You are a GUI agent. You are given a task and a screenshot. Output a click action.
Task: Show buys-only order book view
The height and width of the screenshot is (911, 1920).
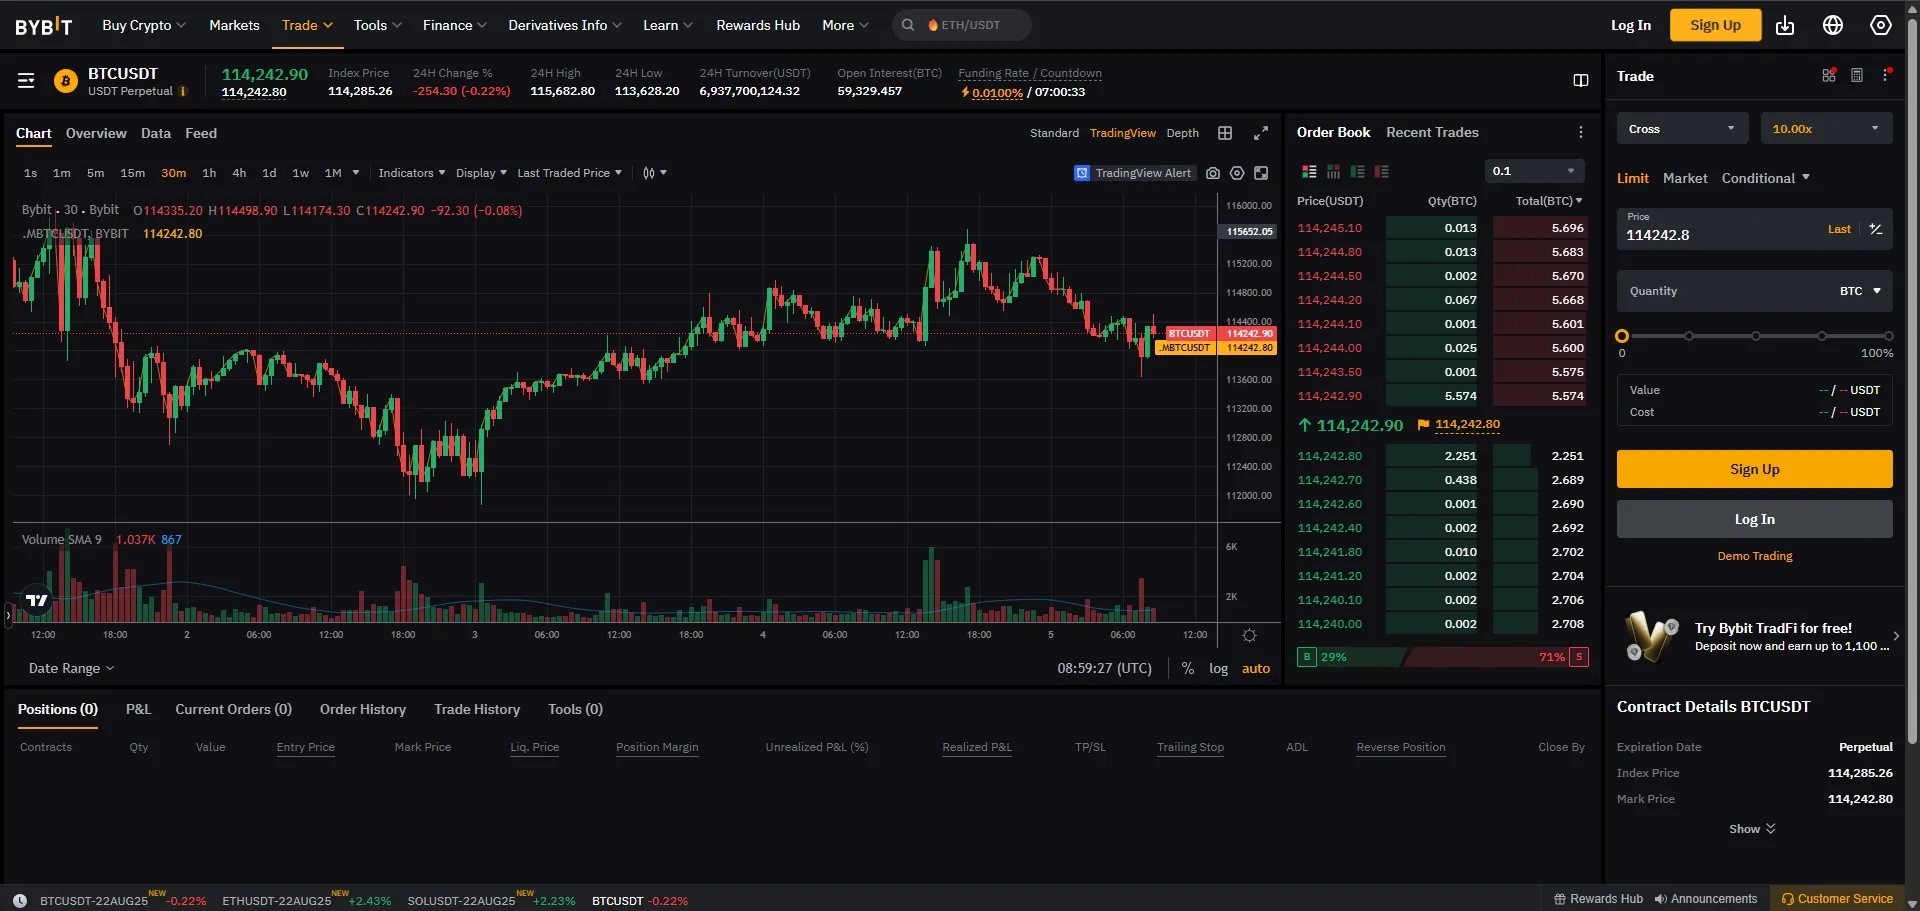1357,172
